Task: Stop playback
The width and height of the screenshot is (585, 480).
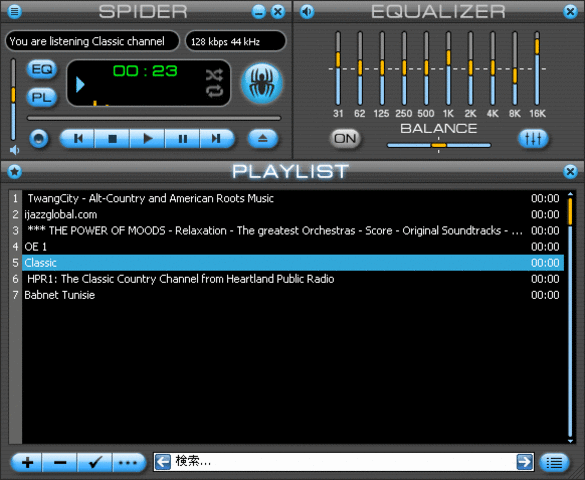Action: coord(112,139)
